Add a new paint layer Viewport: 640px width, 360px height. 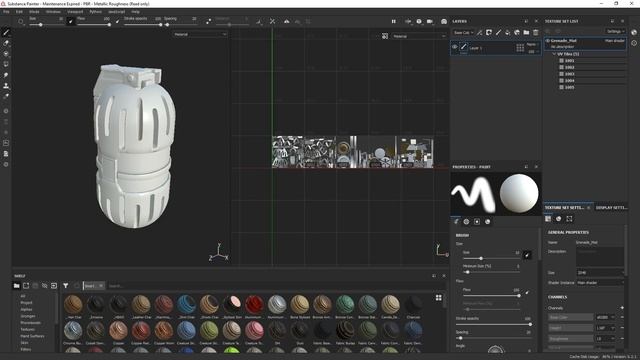pyautogui.click(x=498, y=32)
